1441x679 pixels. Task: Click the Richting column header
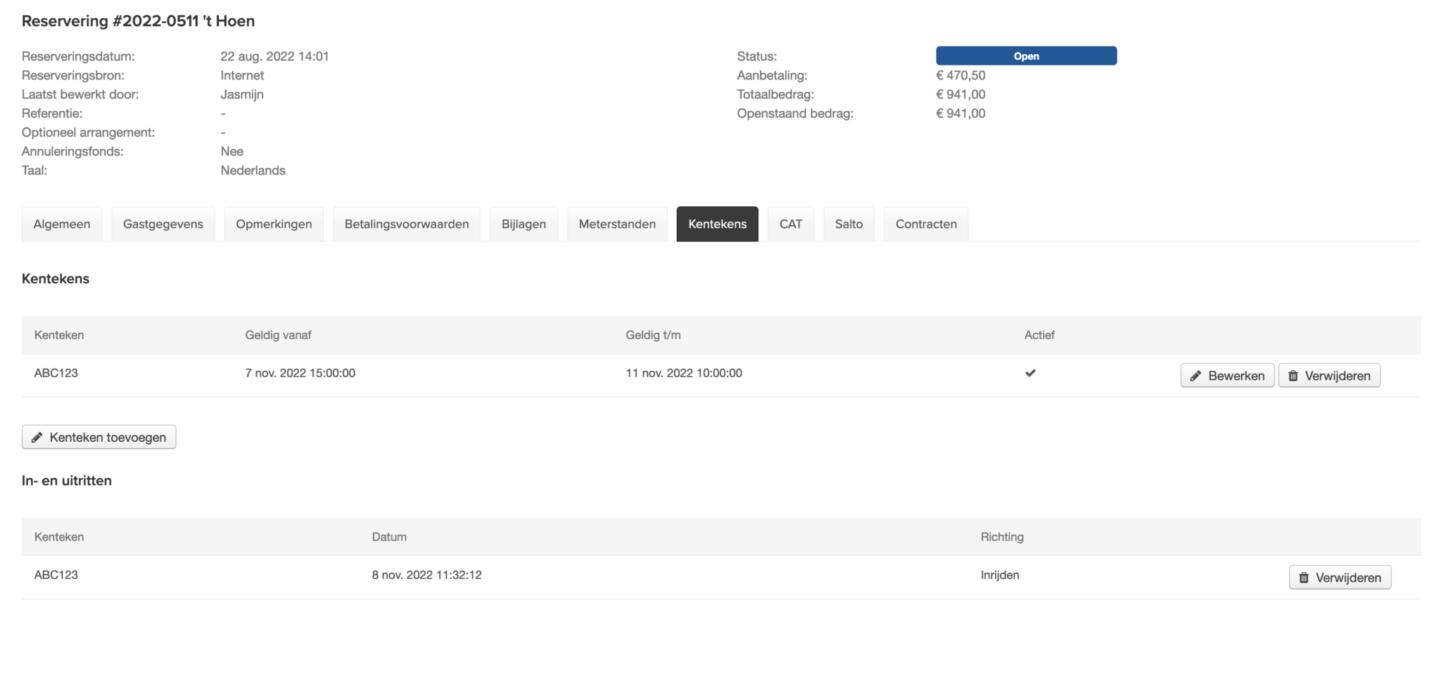pyautogui.click(x=1002, y=537)
